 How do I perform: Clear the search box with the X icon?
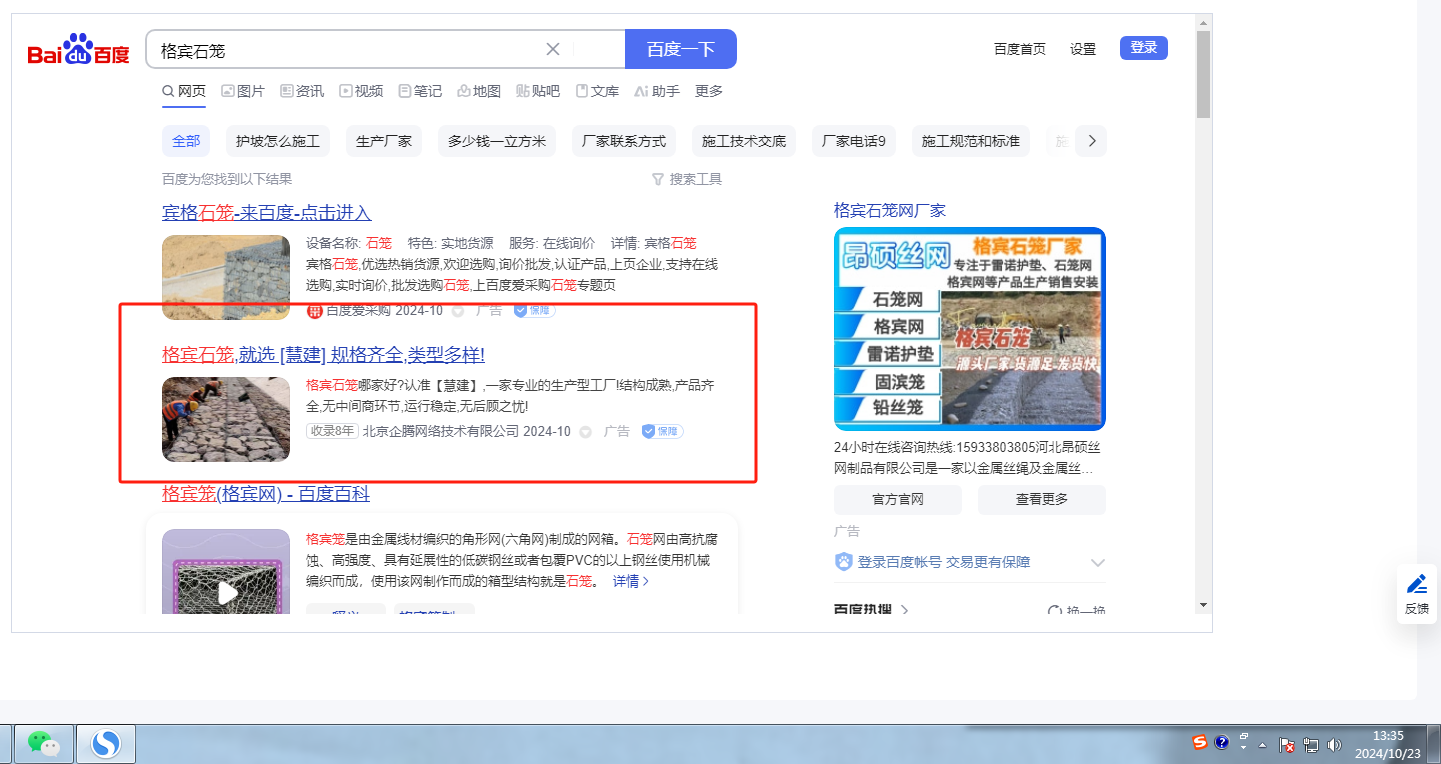pyautogui.click(x=553, y=49)
